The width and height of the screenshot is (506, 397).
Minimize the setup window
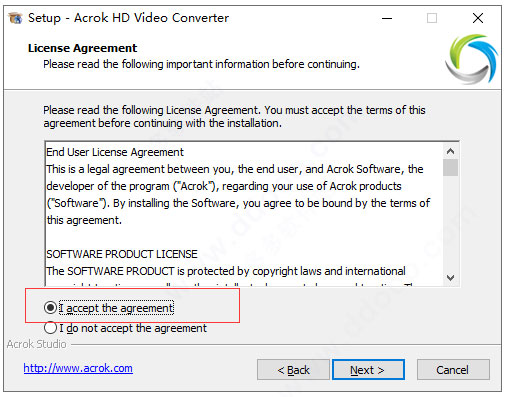coord(387,18)
